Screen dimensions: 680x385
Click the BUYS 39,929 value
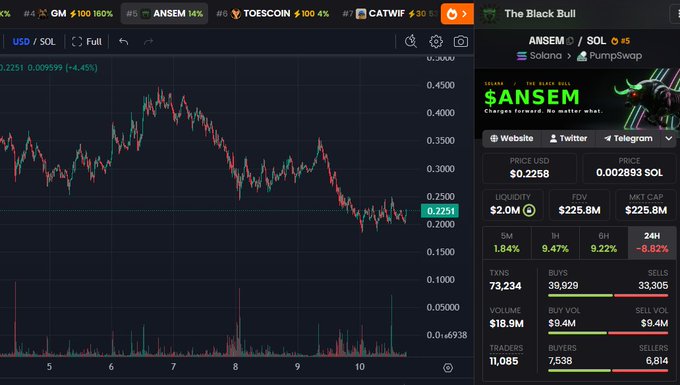563,285
